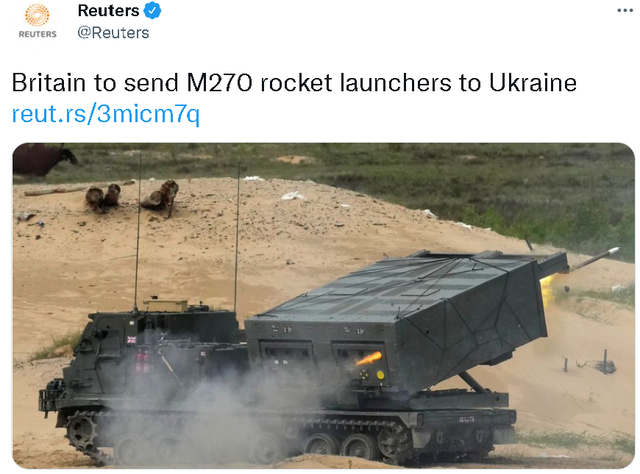Select the tweet headline text
Screen dimensions: 640x474
pos(294,83)
